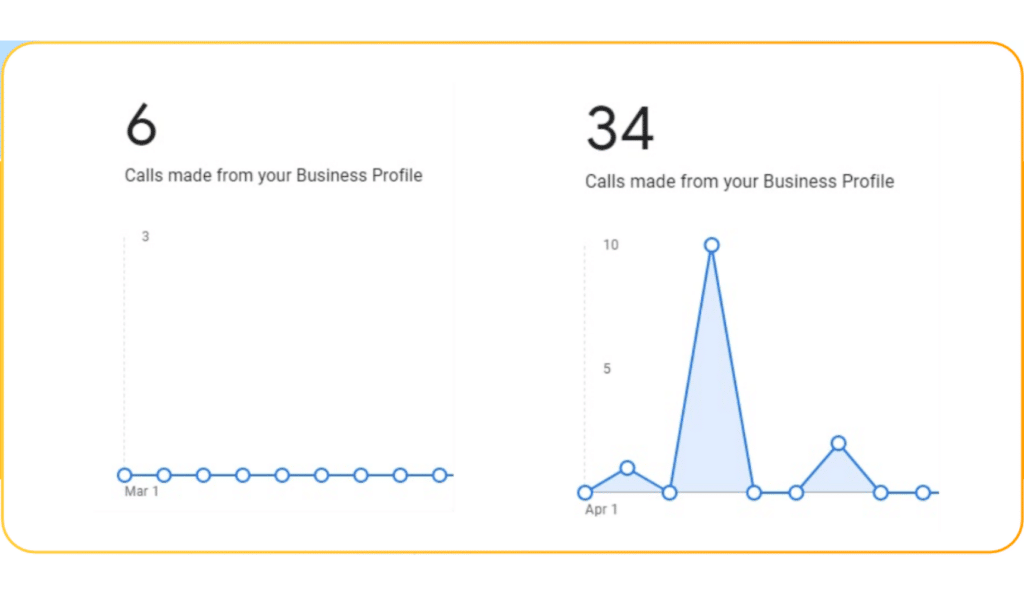Select the zero point right after the April peak
Viewport: 1024px width, 595px height.
pos(754,492)
